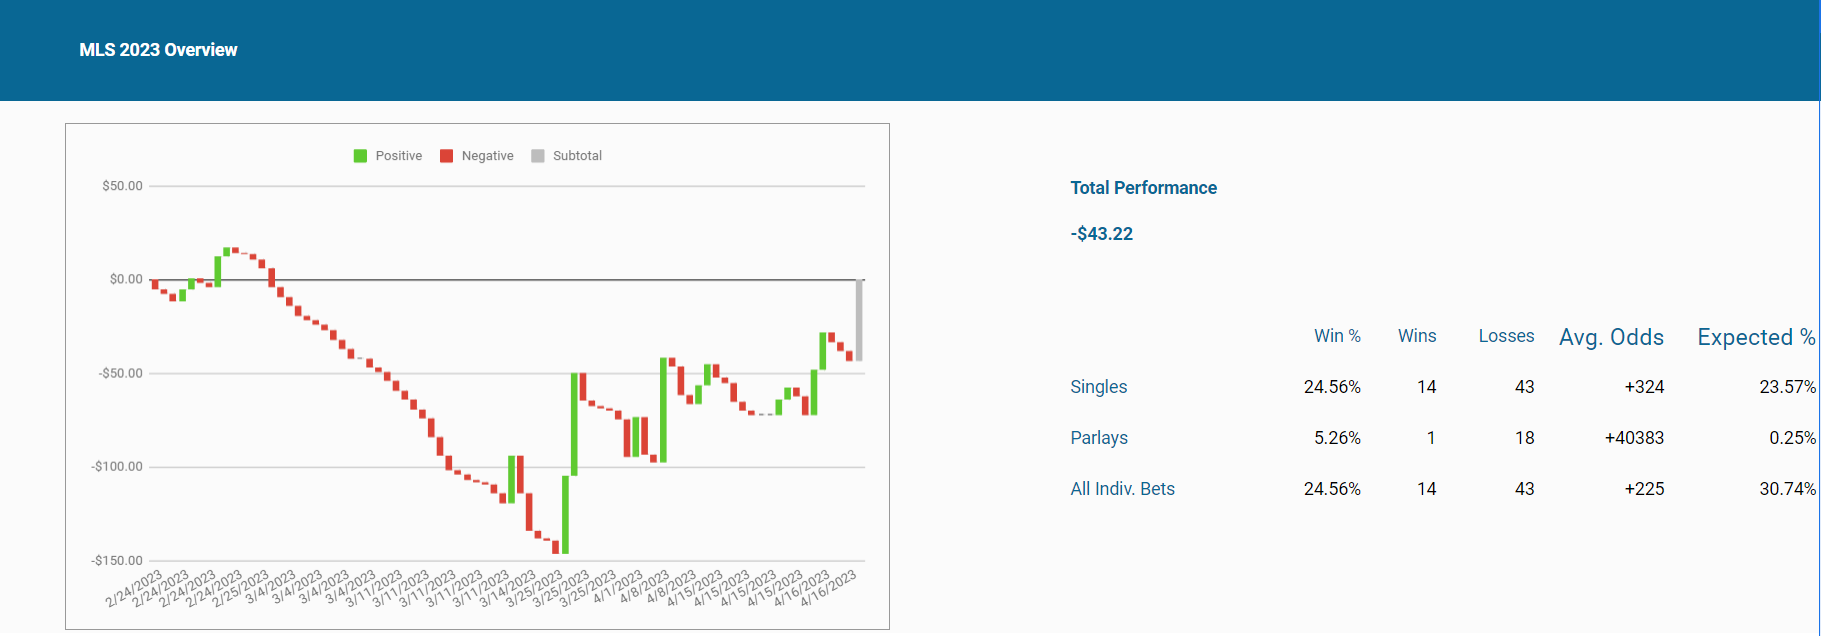Click Parlays expected 0.25%
This screenshot has width=1821, height=636.
[1792, 438]
